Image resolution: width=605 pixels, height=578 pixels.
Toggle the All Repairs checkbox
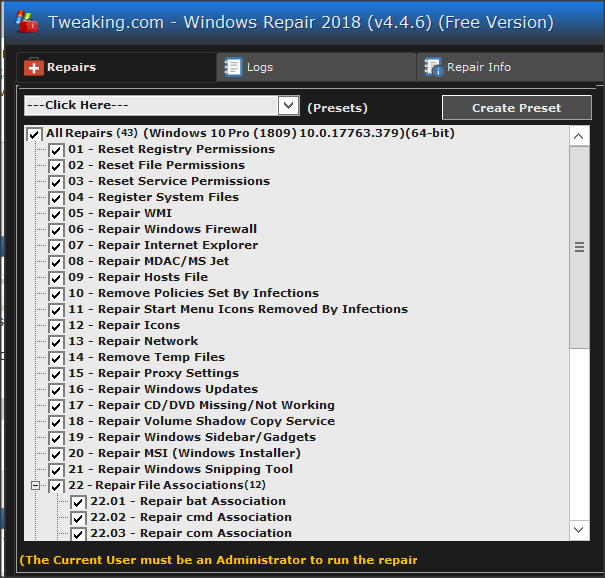click(x=34, y=135)
